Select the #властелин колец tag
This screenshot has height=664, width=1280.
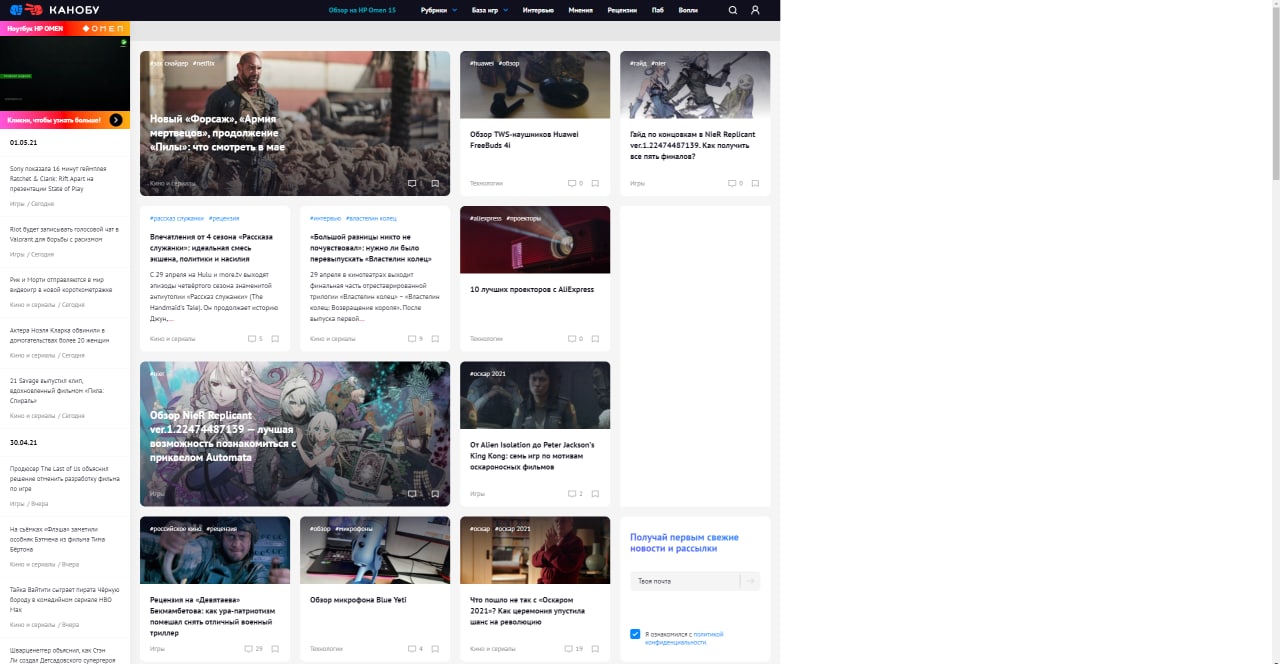[x=371, y=218]
